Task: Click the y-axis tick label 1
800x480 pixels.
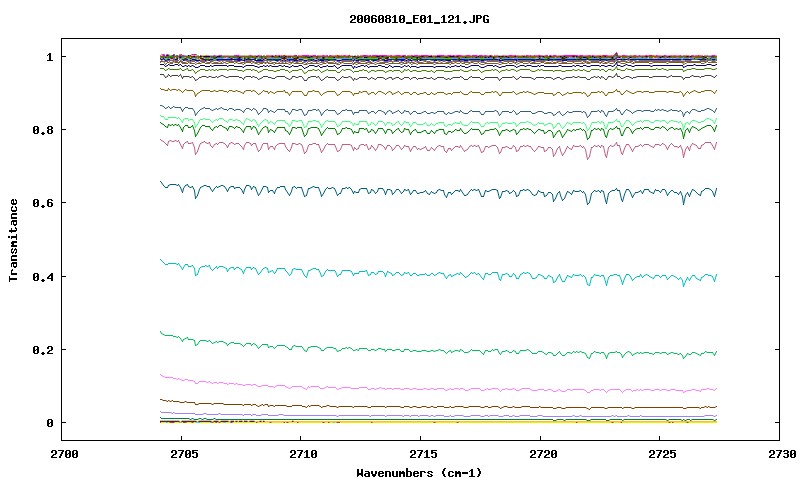Action: click(x=49, y=57)
